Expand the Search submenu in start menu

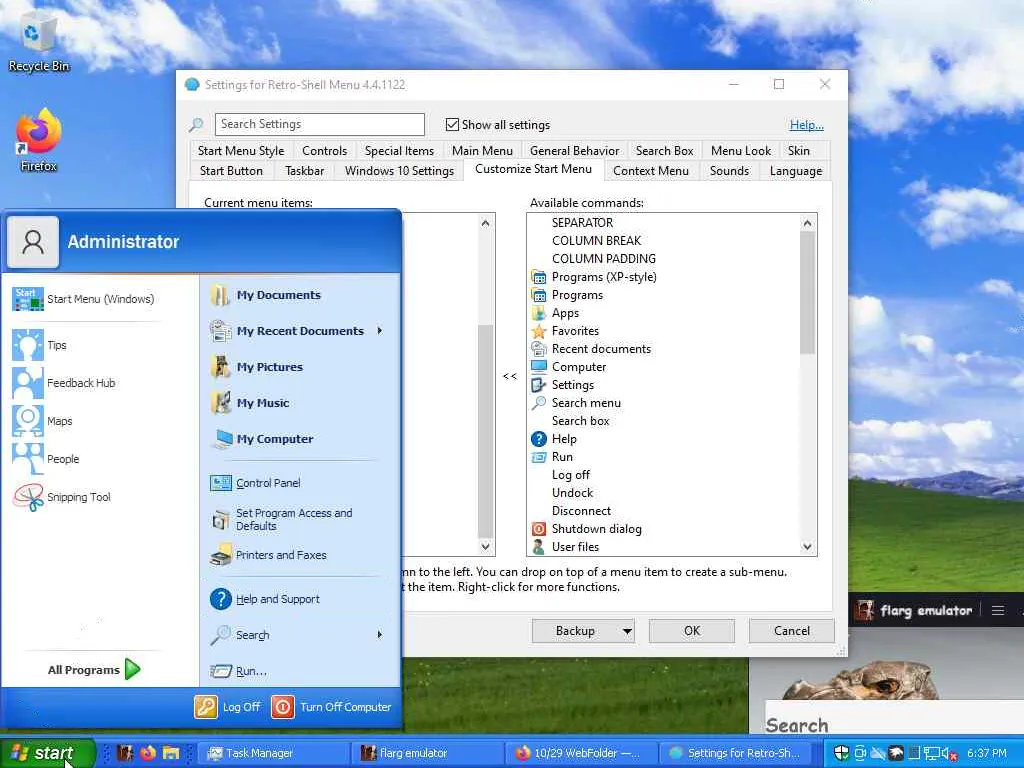tap(379, 635)
